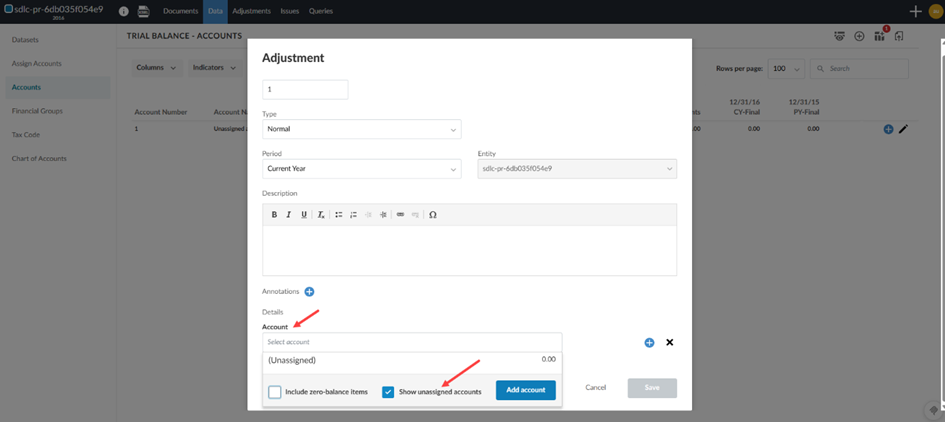This screenshot has width=945, height=422.
Task: Click the Bold formatting icon in Description
Action: coord(274,214)
